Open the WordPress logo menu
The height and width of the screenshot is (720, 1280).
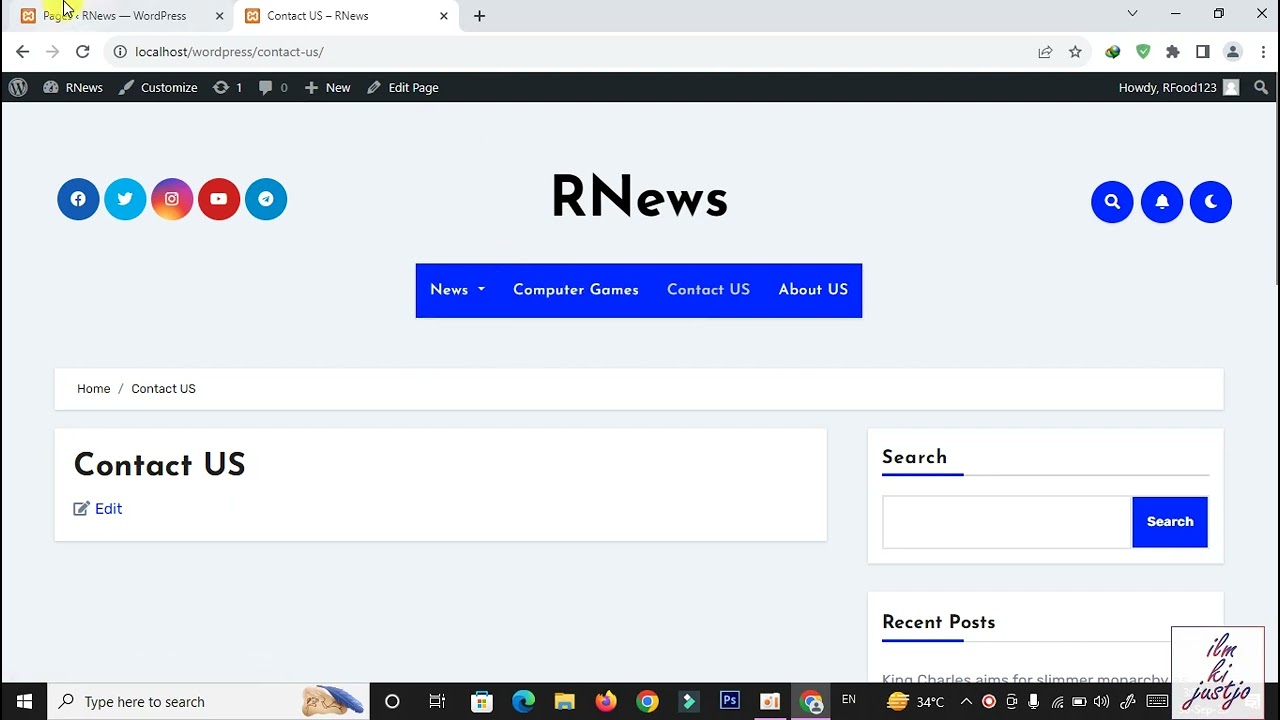click(18, 87)
